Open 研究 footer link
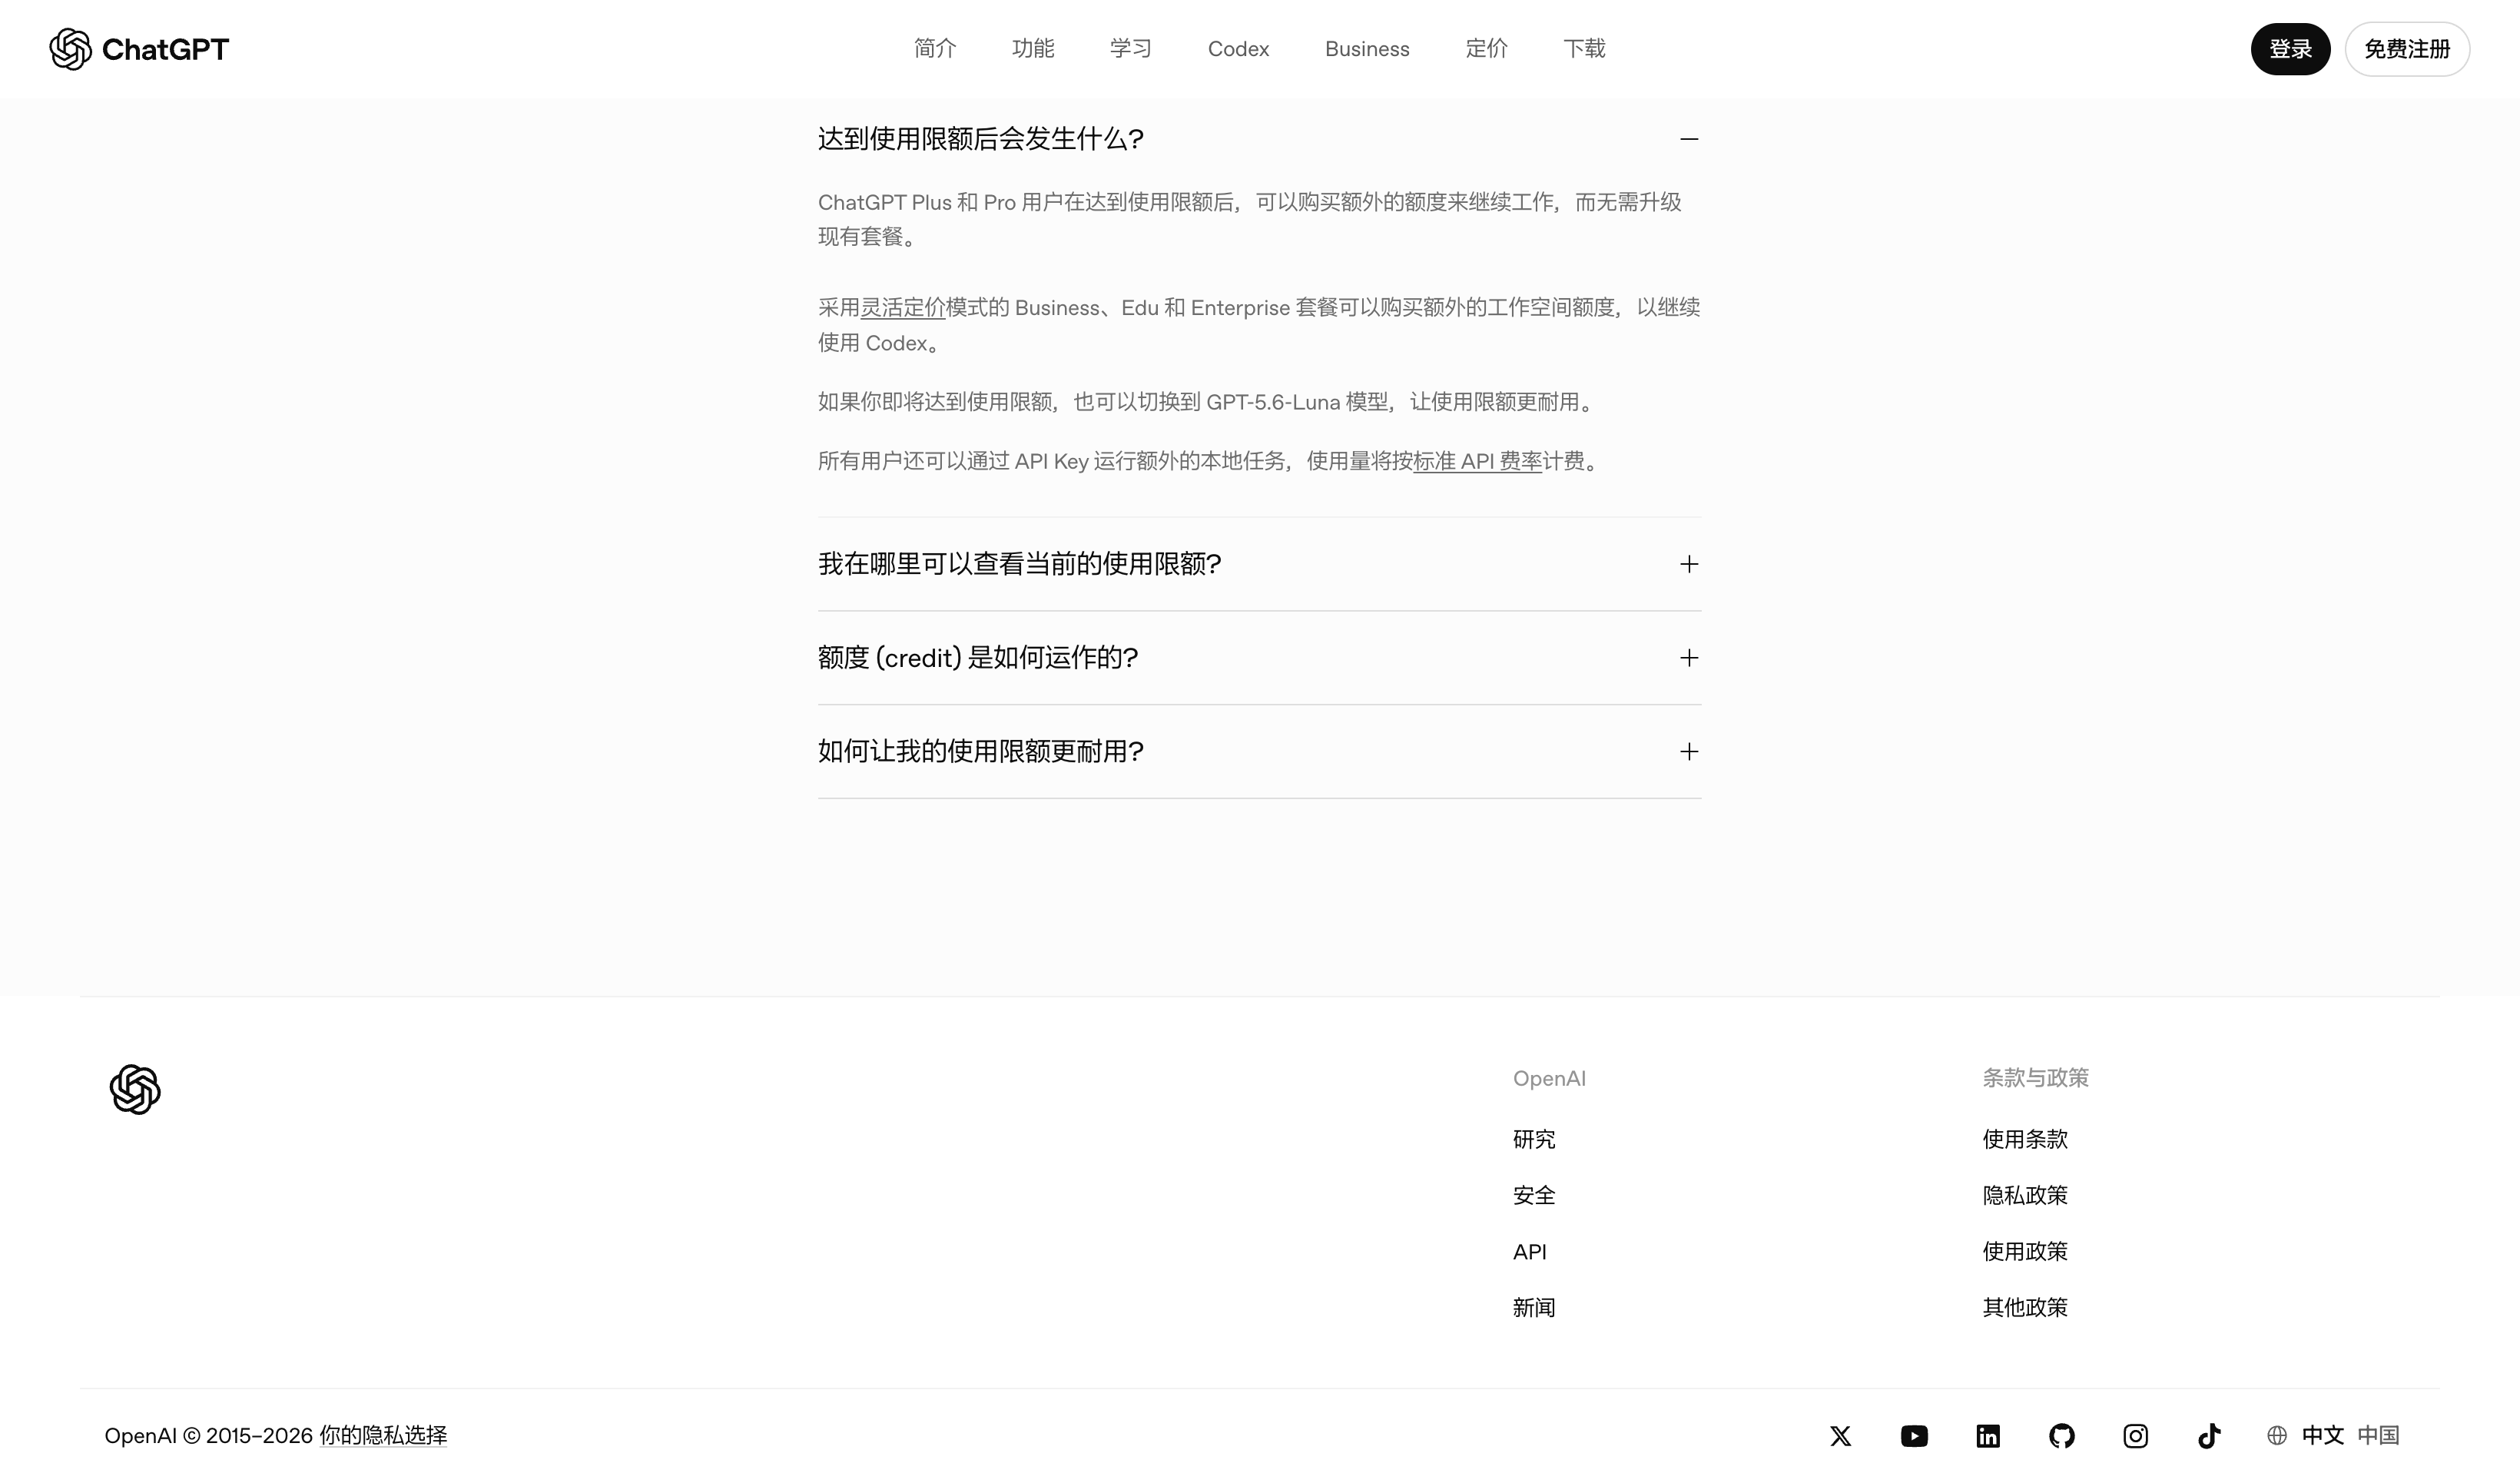The height and width of the screenshot is (1483, 2520). [x=1534, y=1139]
